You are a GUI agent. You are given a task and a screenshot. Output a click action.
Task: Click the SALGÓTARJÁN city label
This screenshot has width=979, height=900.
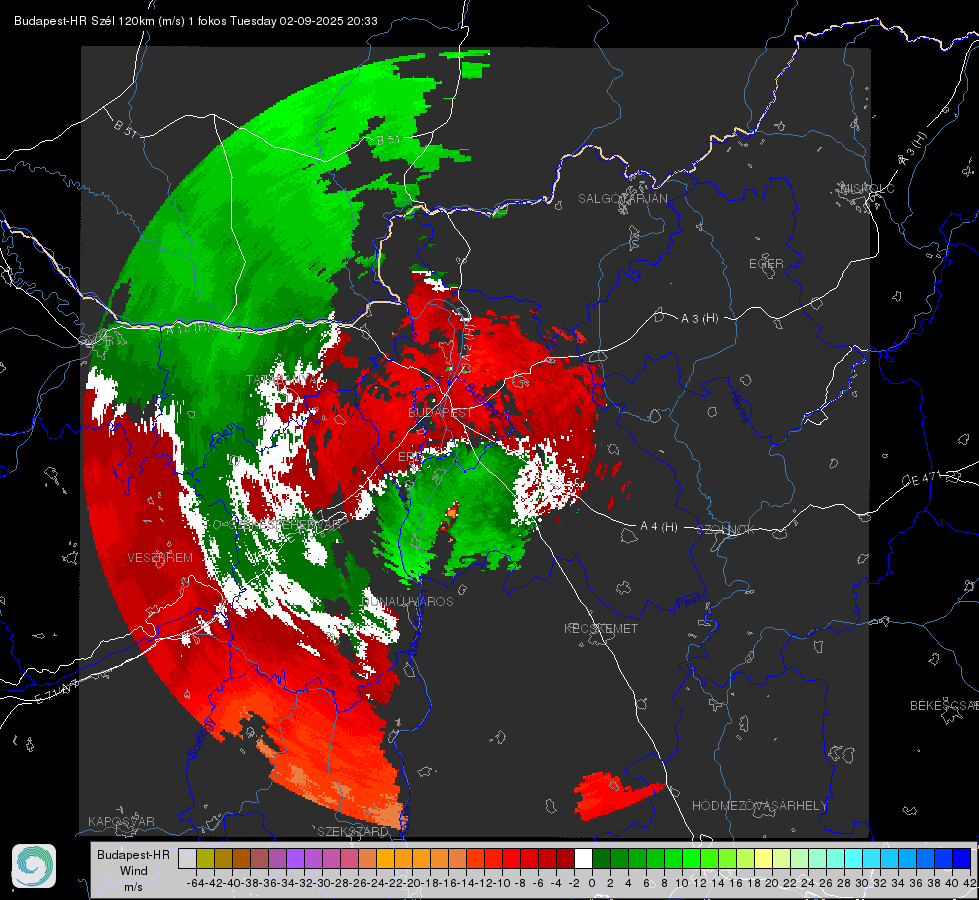(622, 199)
